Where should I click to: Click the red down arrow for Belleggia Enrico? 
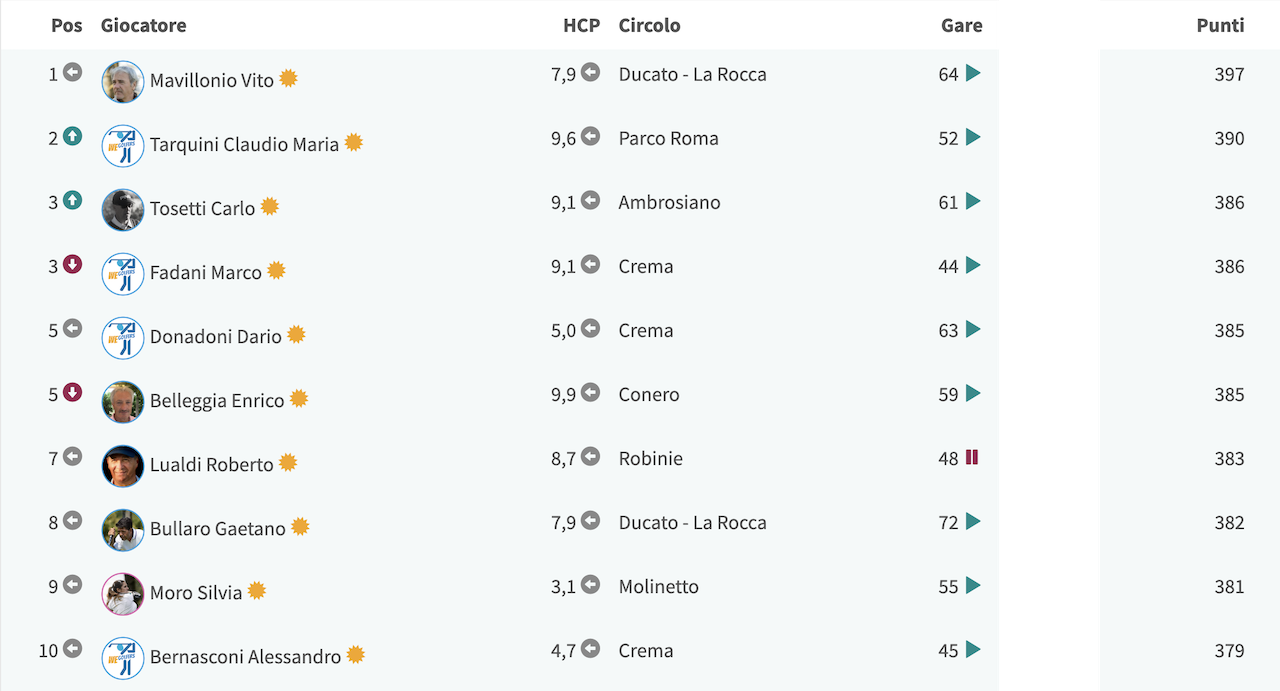point(72,392)
